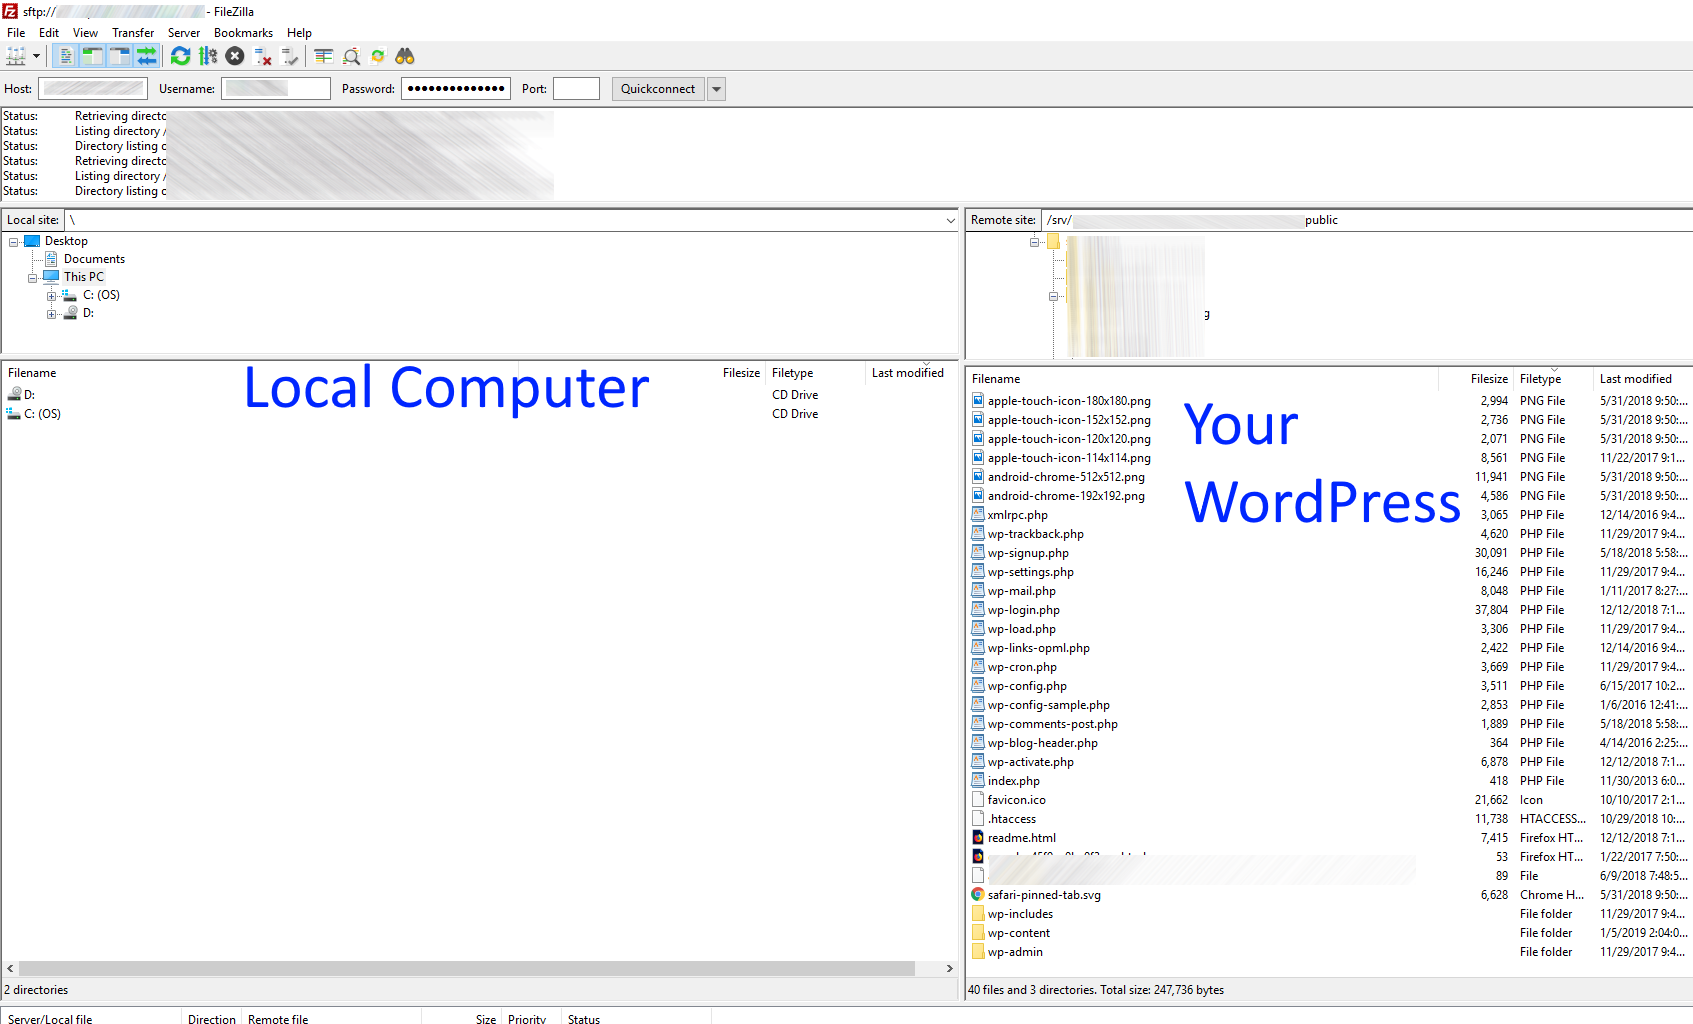The height and width of the screenshot is (1024, 1693).
Task: Open directory listing filters dialog
Action: click(x=324, y=56)
